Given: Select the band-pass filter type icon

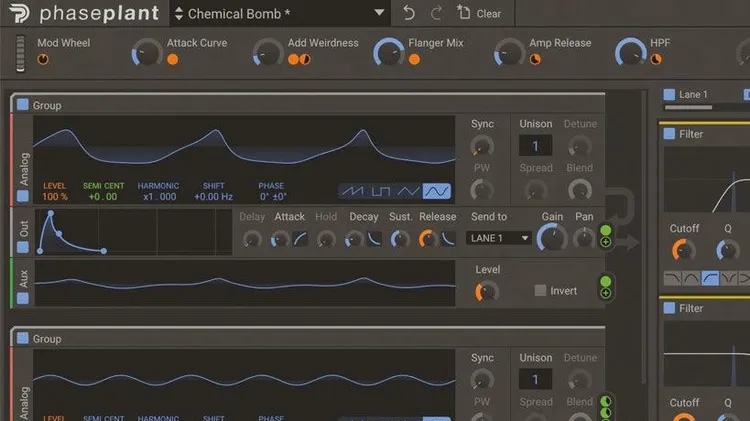Looking at the screenshot, I should pyautogui.click(x=691, y=278).
